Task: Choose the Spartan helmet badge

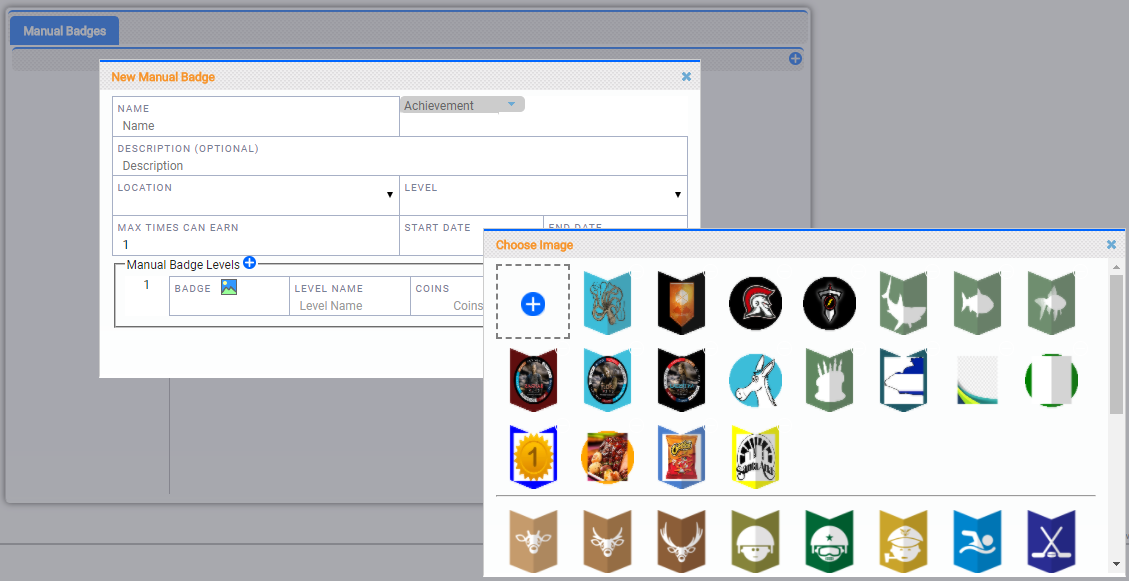Action: pos(755,303)
